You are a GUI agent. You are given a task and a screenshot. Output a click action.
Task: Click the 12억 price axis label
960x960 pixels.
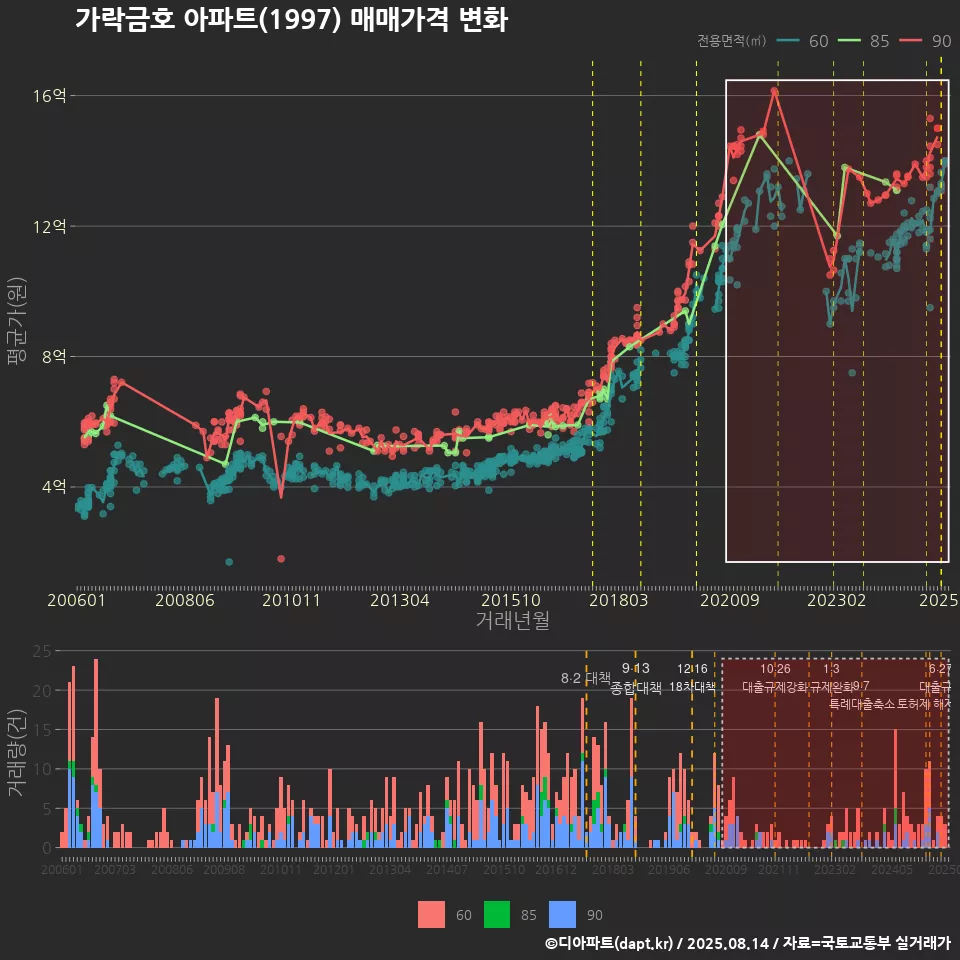(x=50, y=227)
